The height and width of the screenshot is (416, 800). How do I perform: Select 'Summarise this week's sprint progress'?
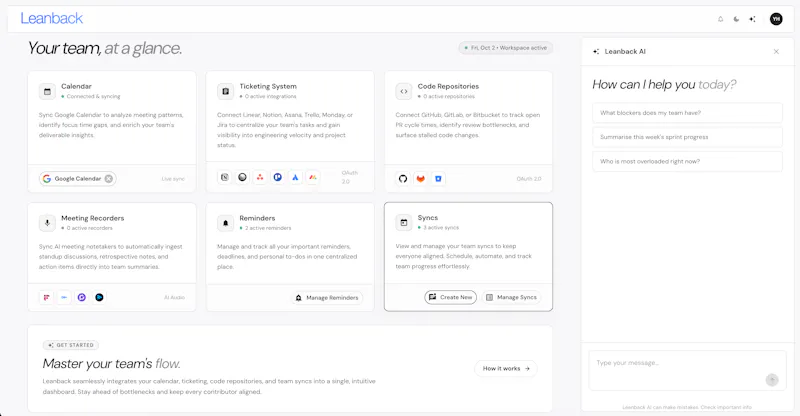point(687,137)
